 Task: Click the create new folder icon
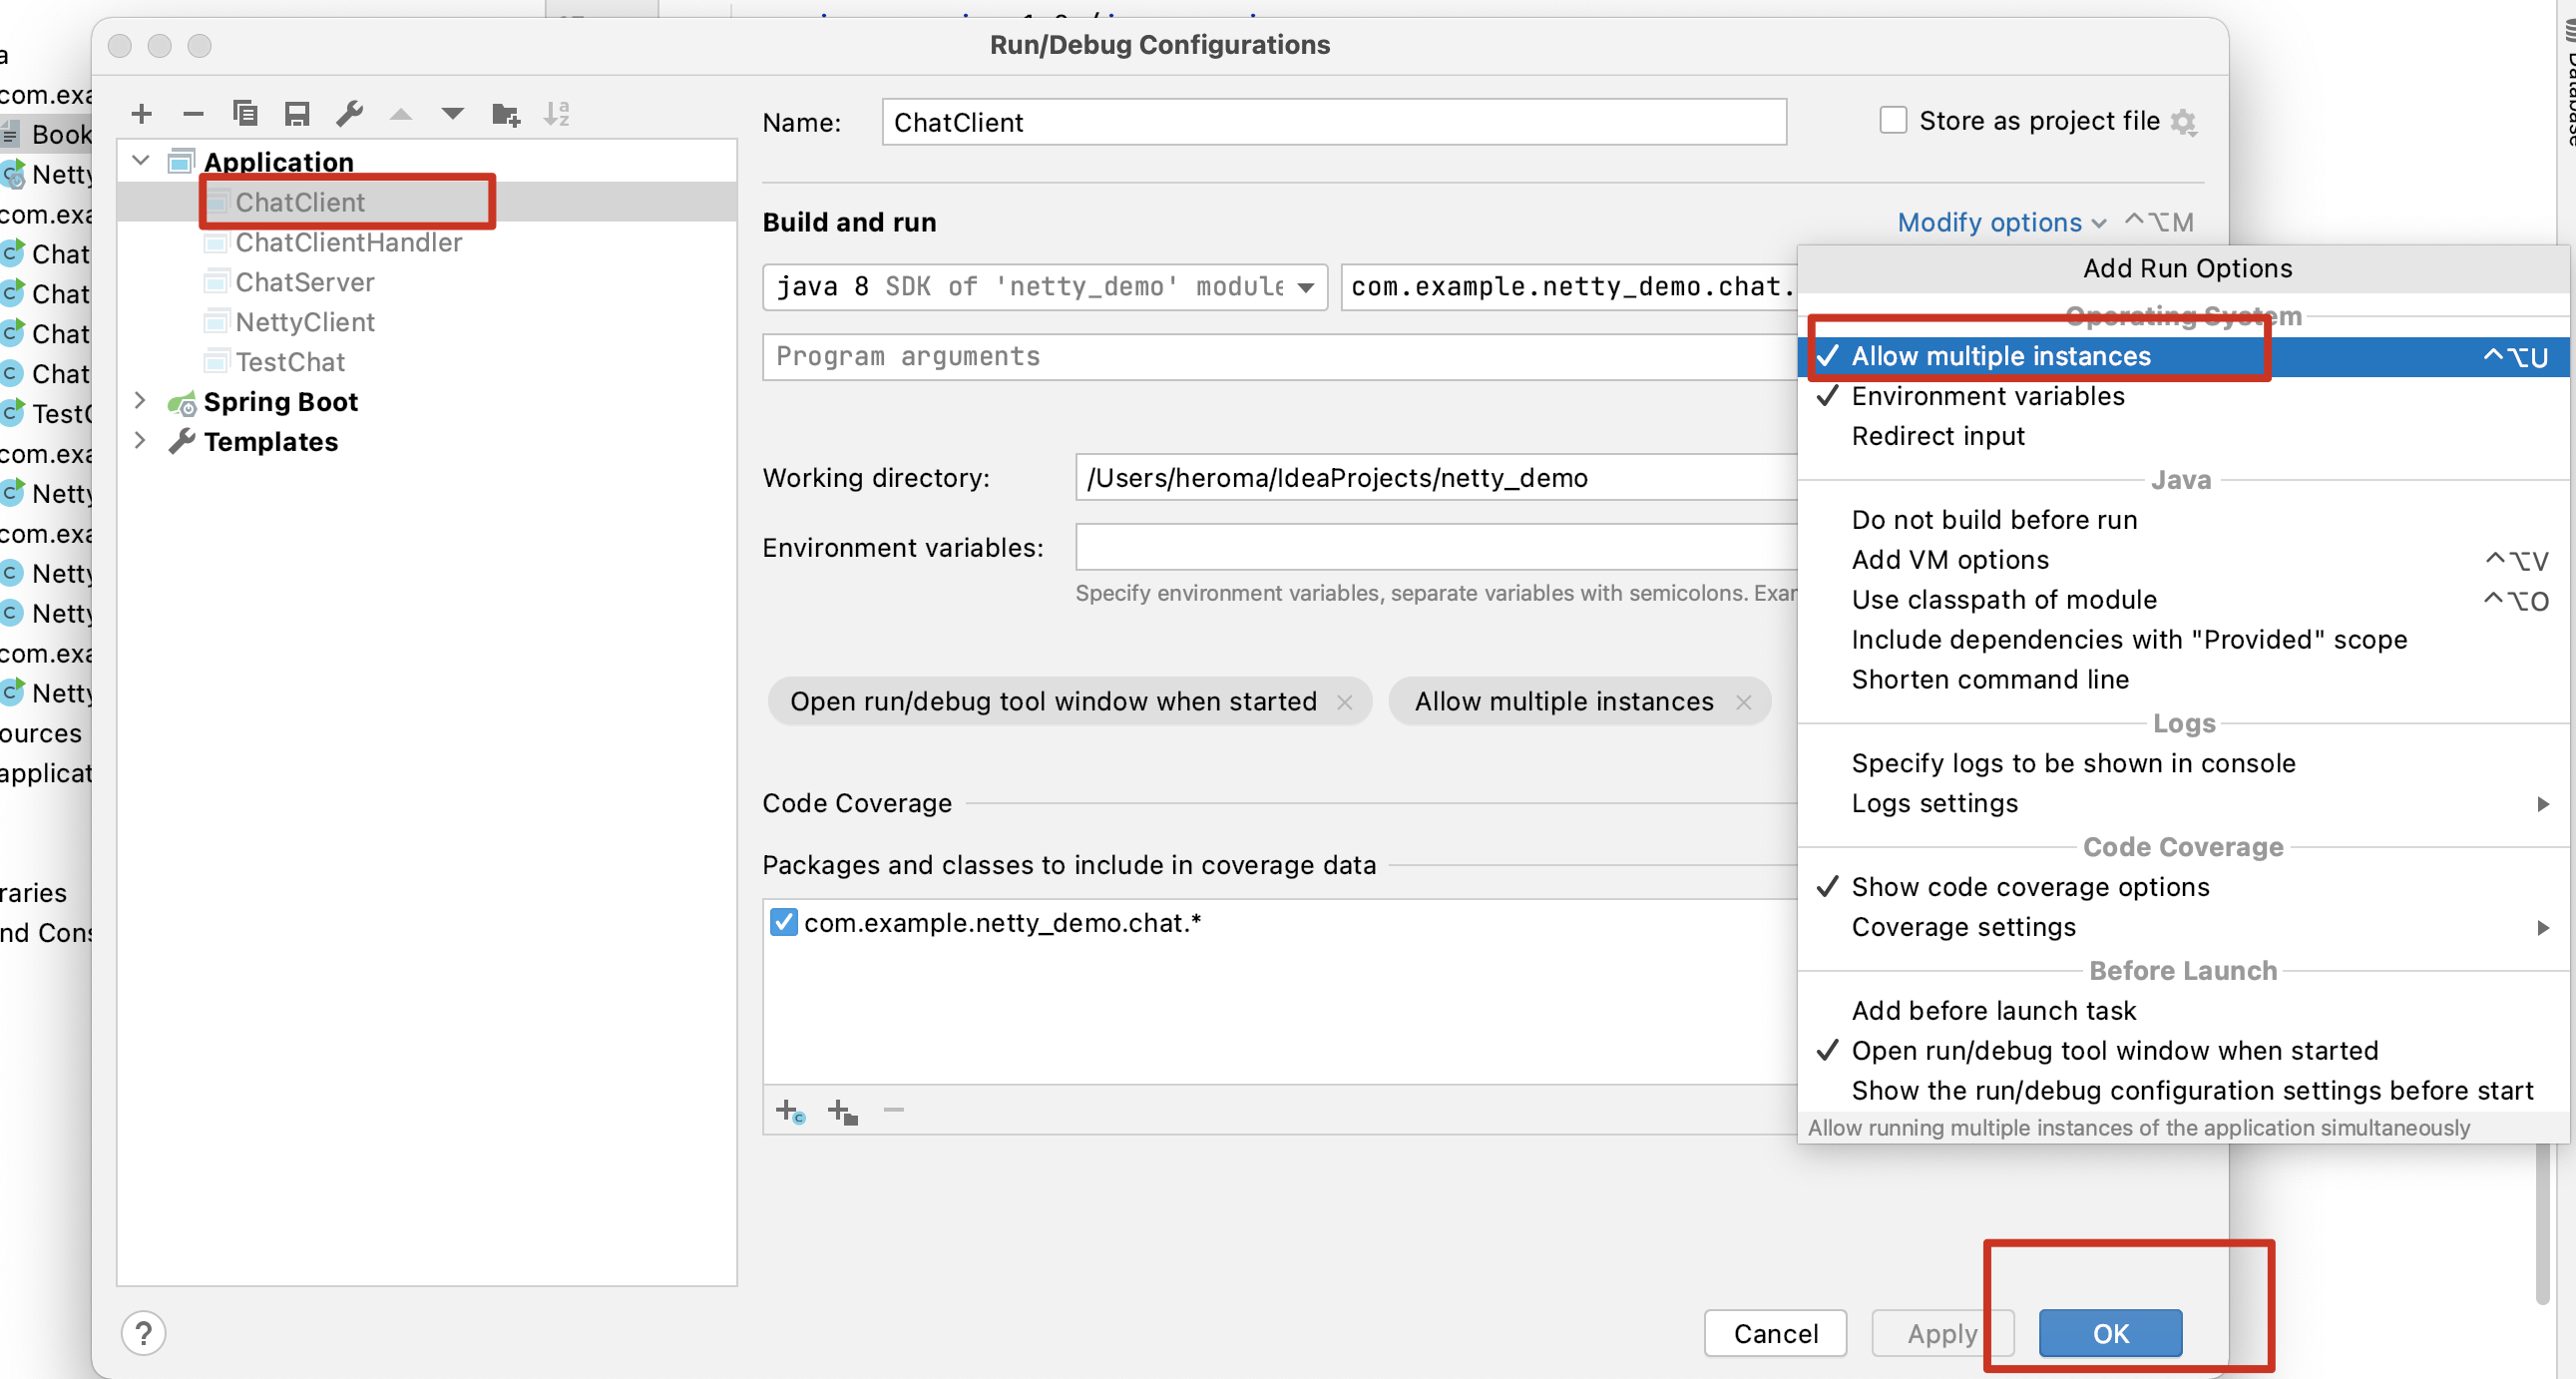506,114
